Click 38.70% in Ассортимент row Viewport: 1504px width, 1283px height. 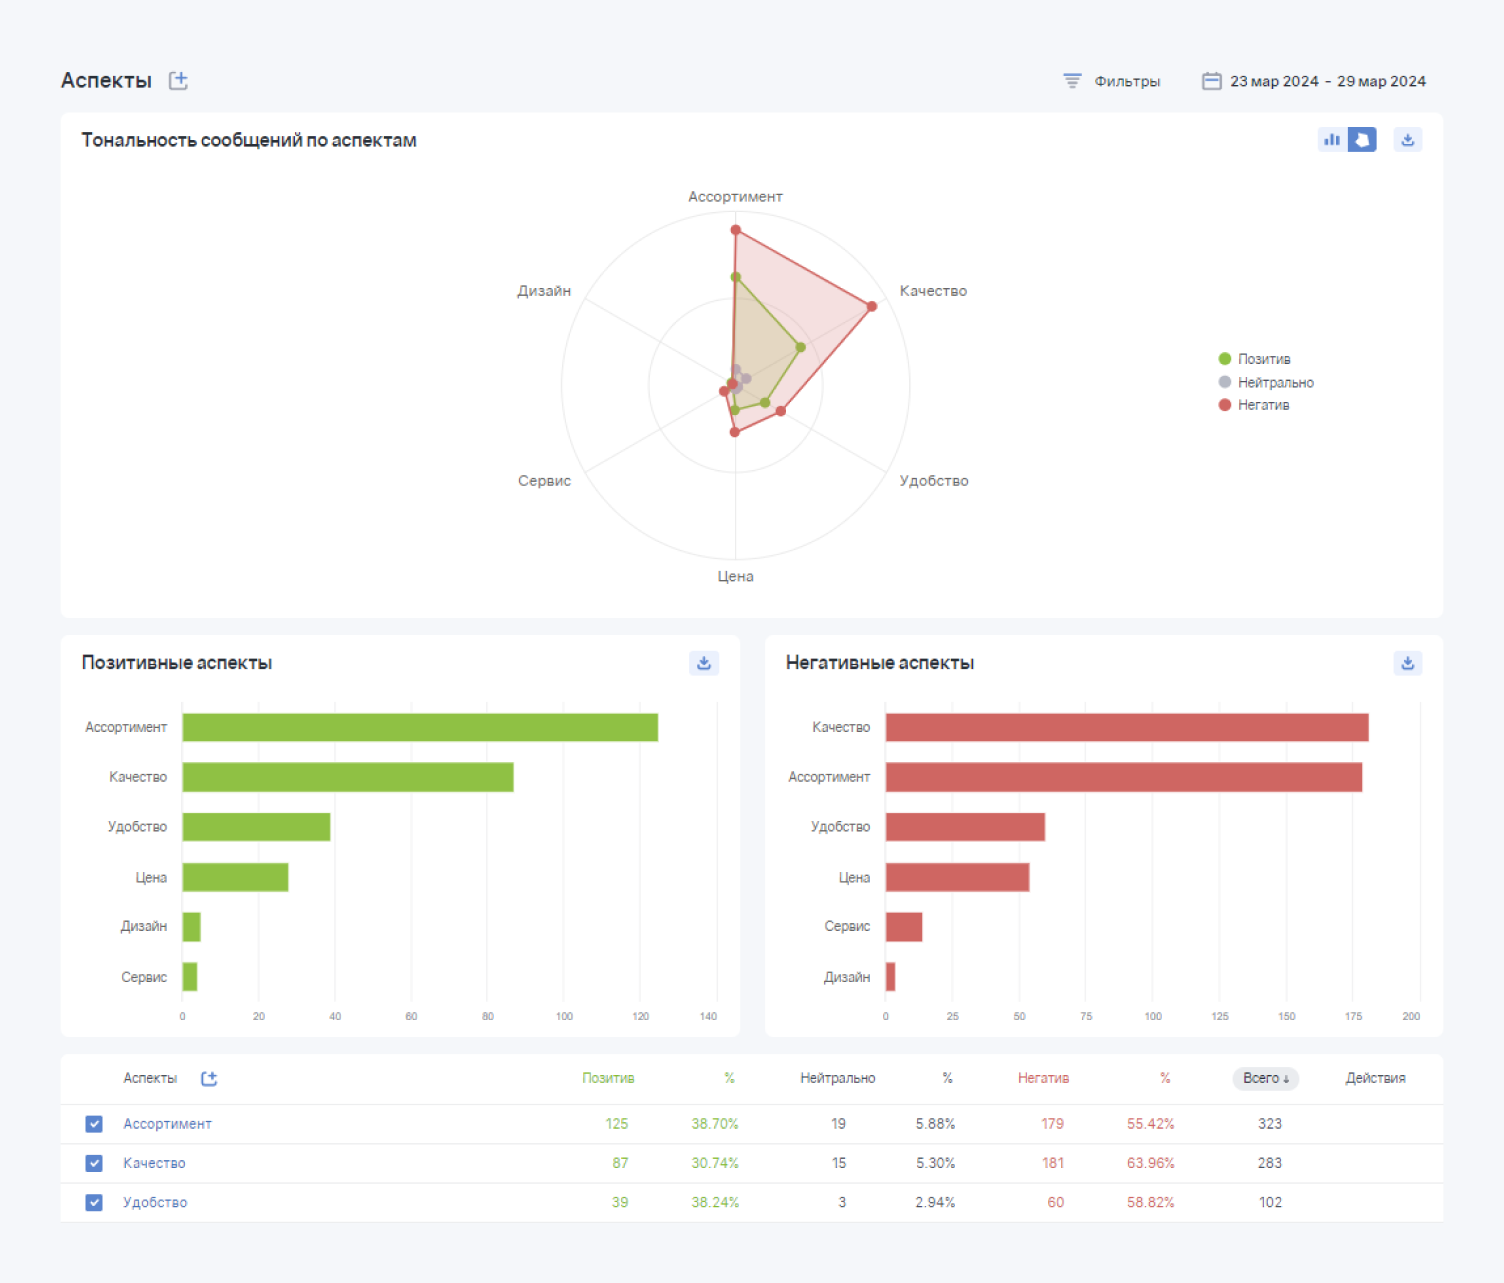(x=715, y=1124)
